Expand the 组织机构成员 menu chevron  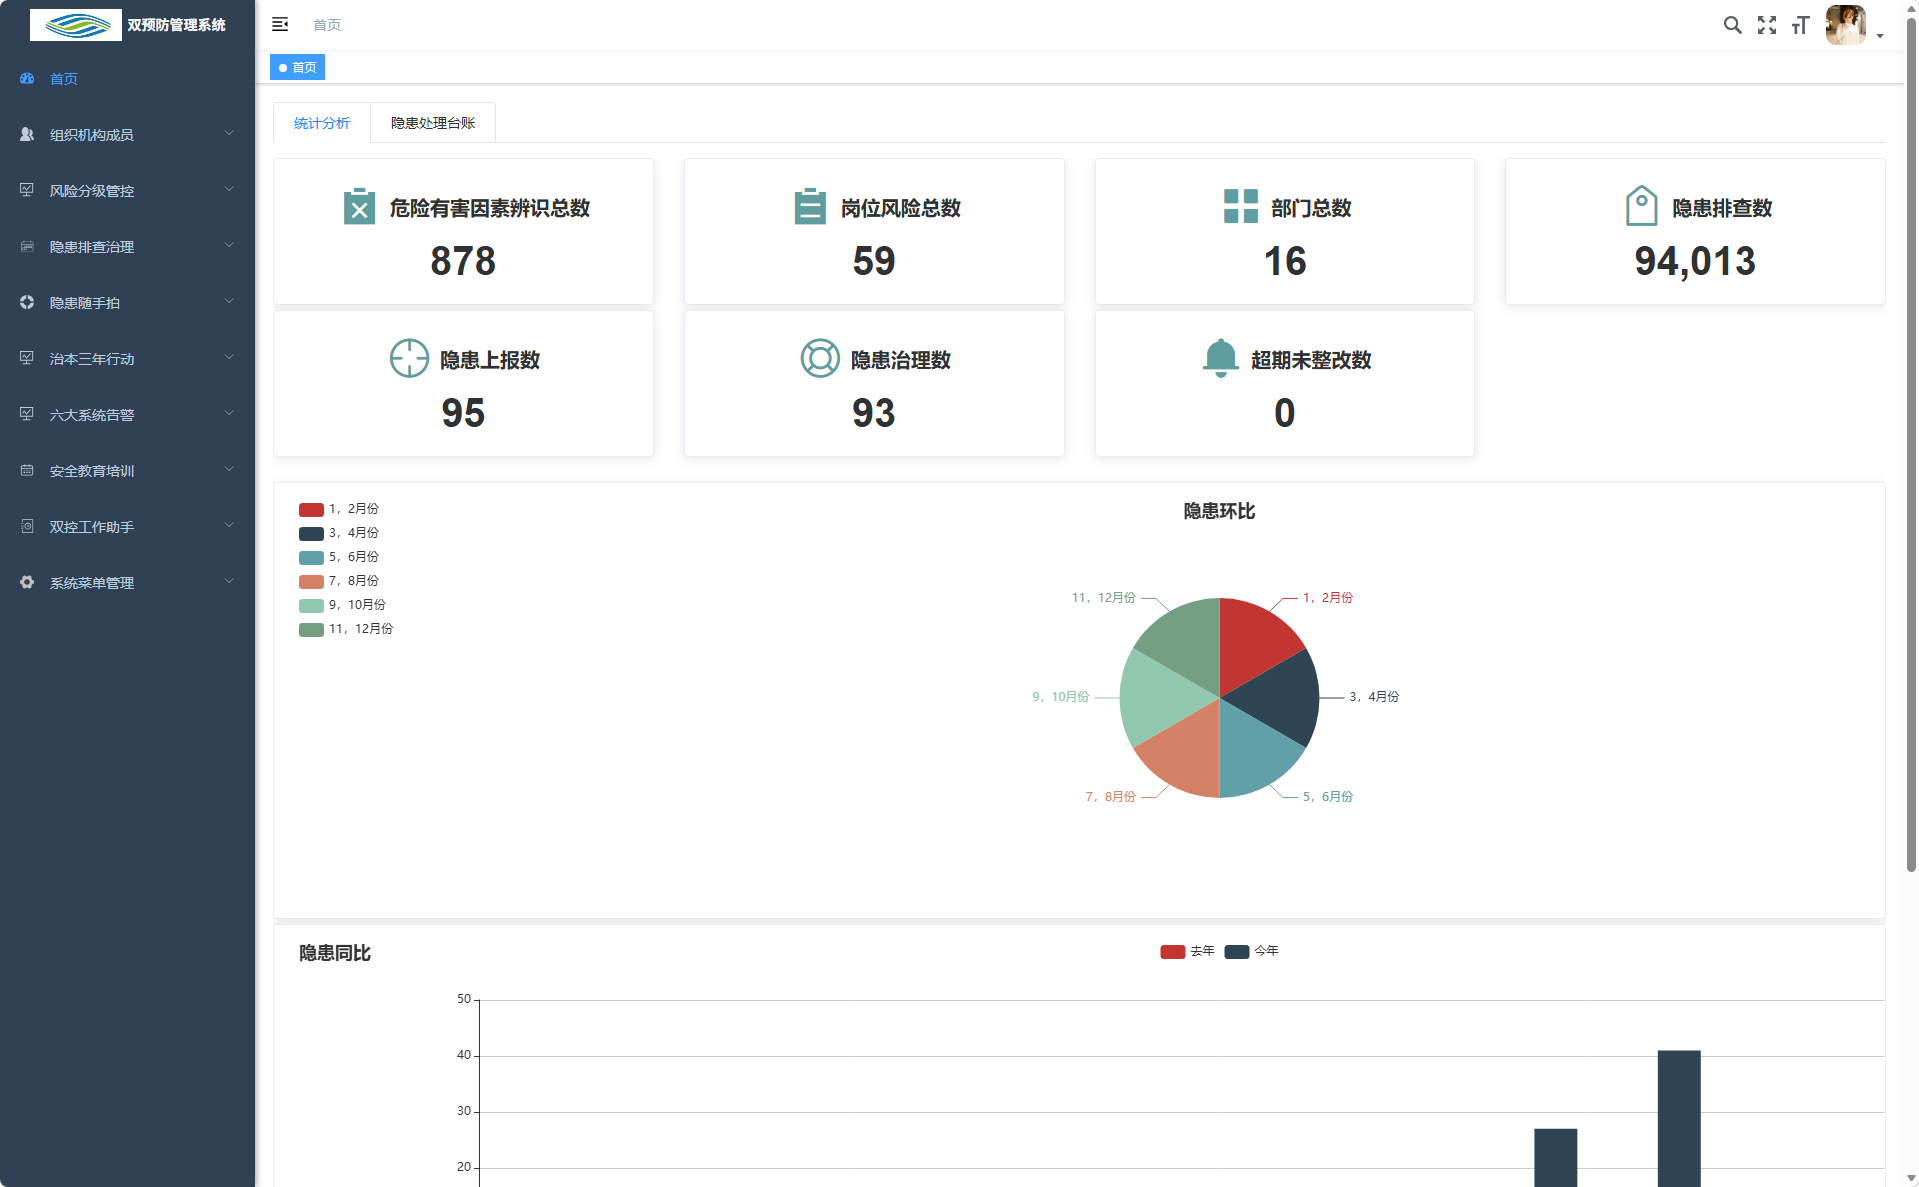[229, 133]
